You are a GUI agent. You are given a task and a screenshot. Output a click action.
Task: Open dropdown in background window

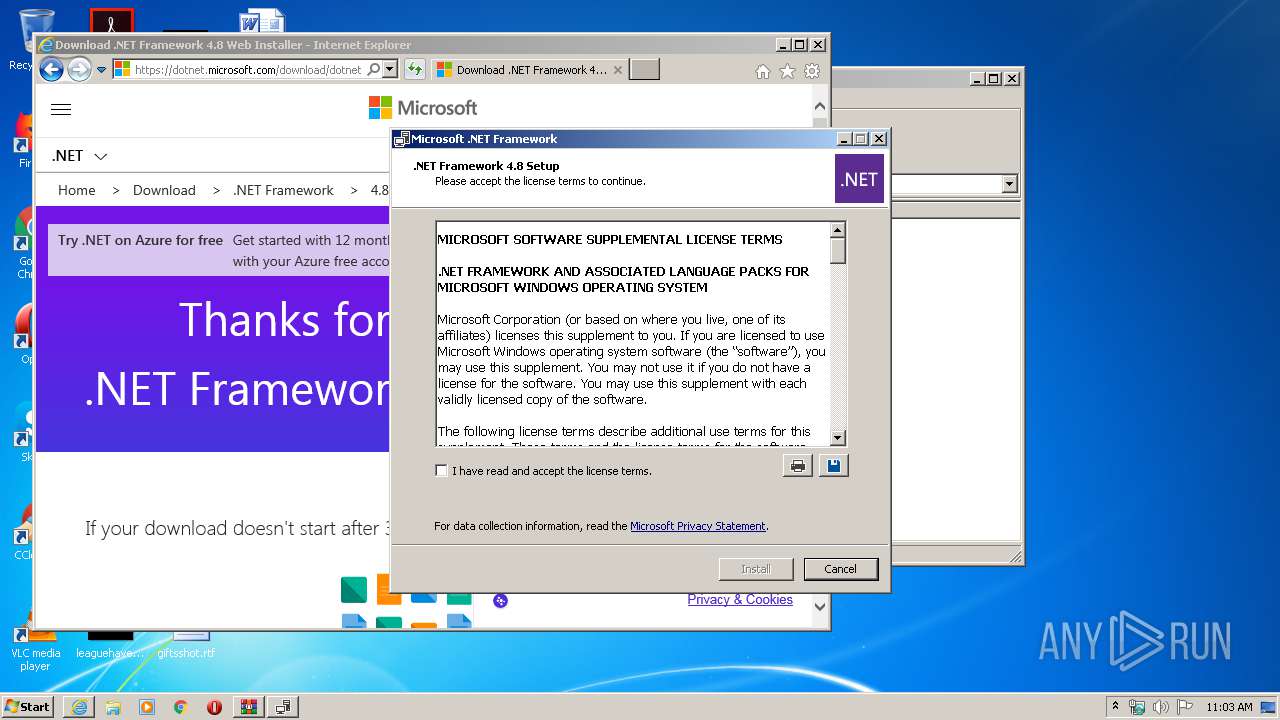pyautogui.click(x=1009, y=184)
